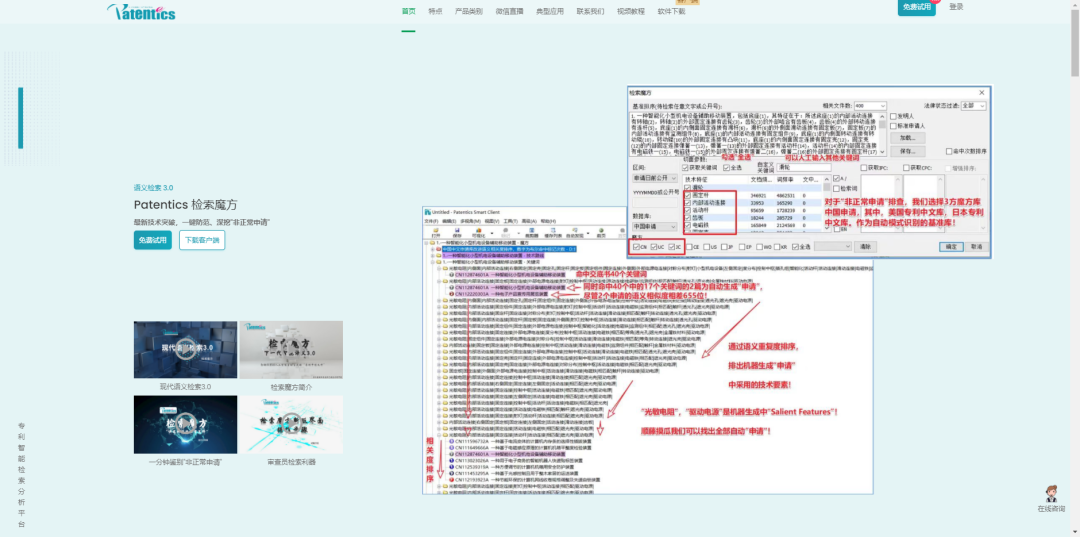Screen dimensions: 1080x537
Task: Enable the 命中次数排序 checkbox
Action: click(x=949, y=151)
